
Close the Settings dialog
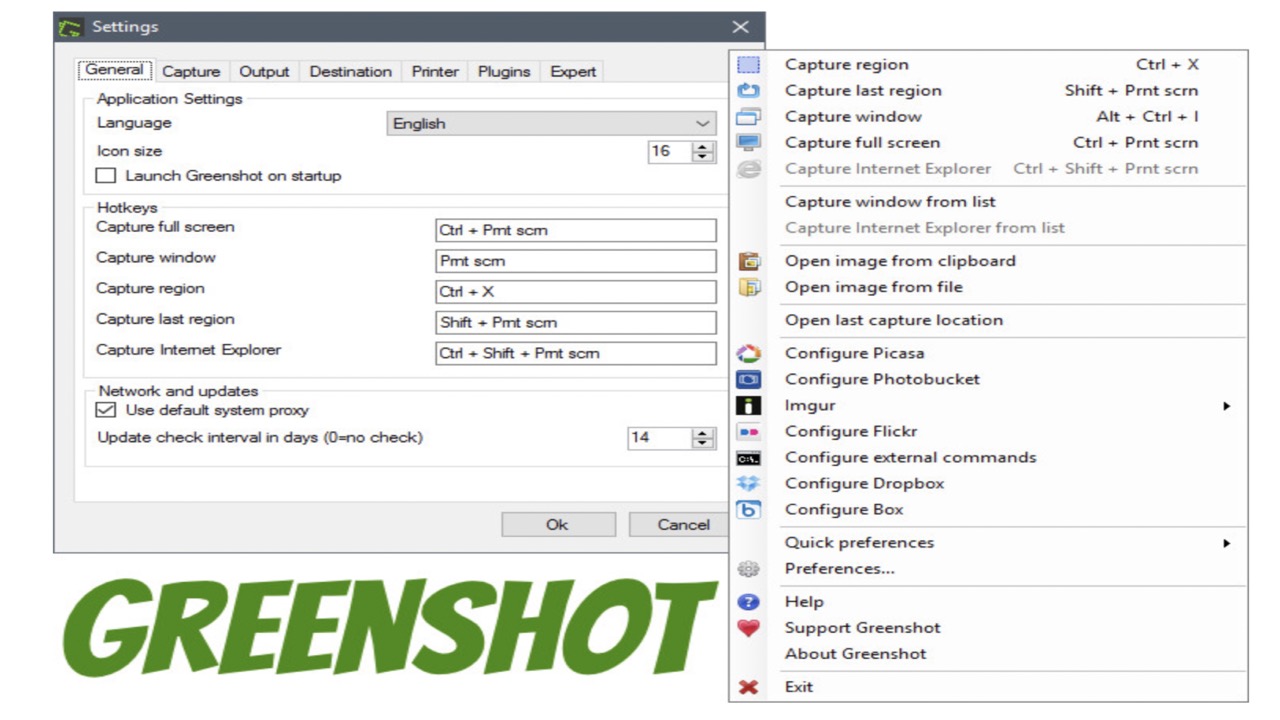point(740,27)
